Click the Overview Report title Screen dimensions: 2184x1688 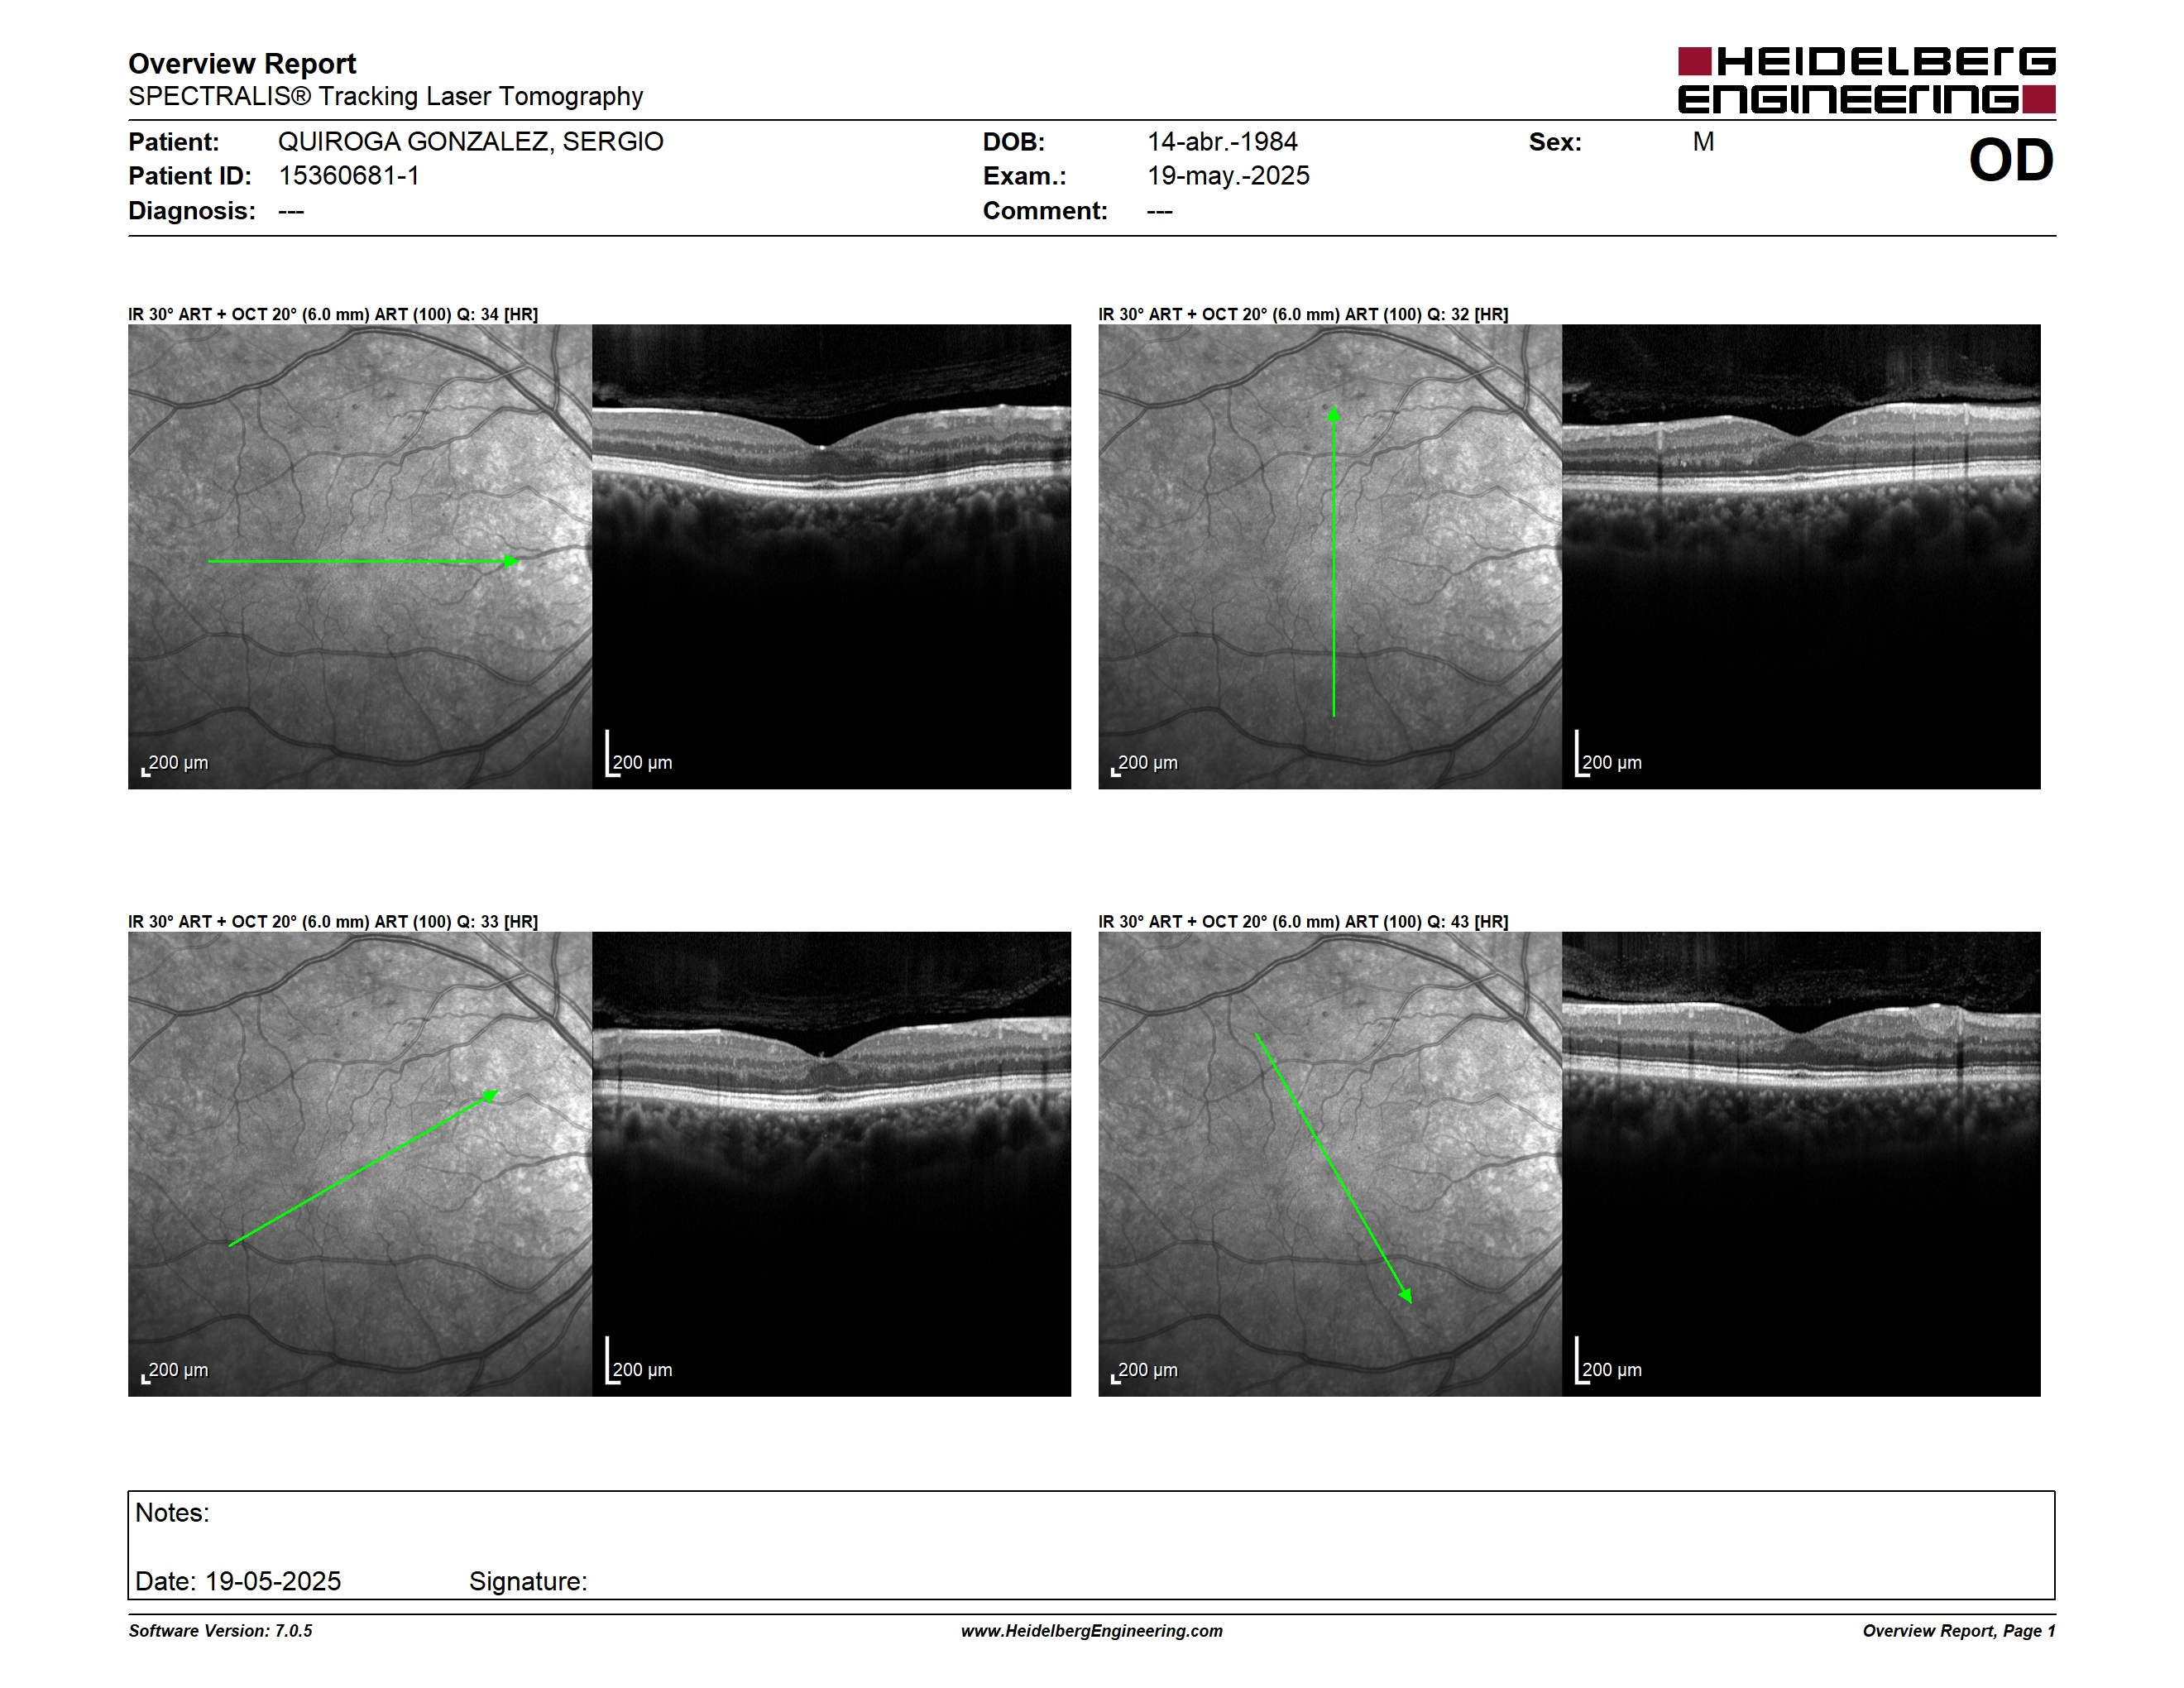point(242,64)
